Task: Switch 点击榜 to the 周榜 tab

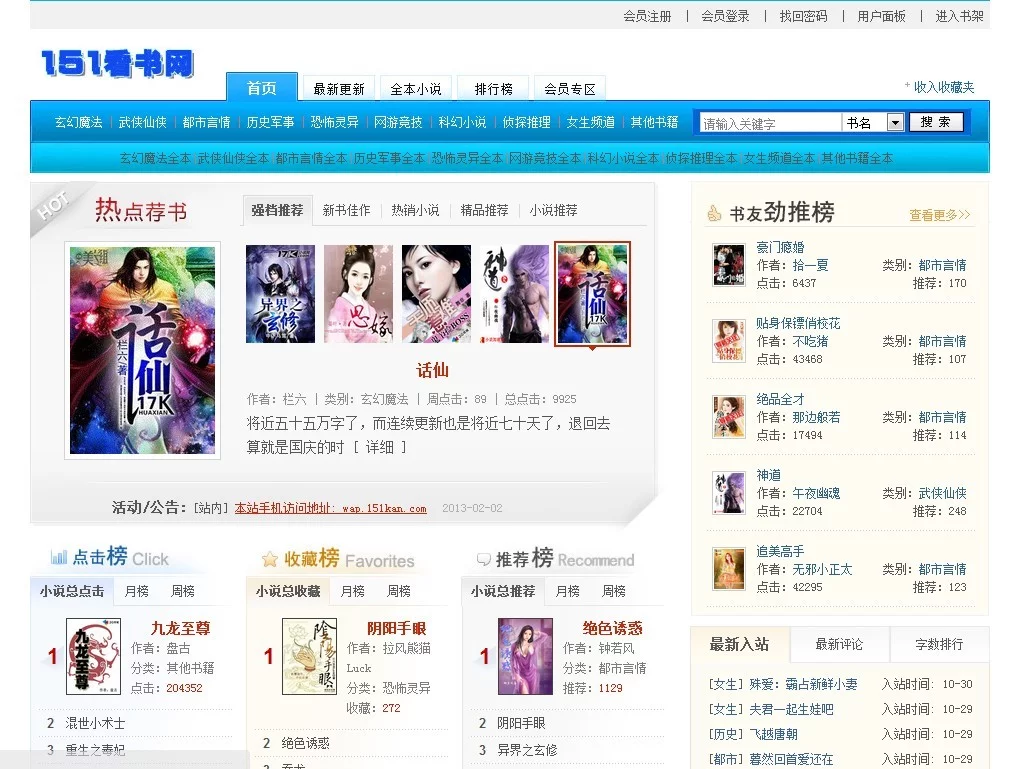Action: [x=183, y=591]
